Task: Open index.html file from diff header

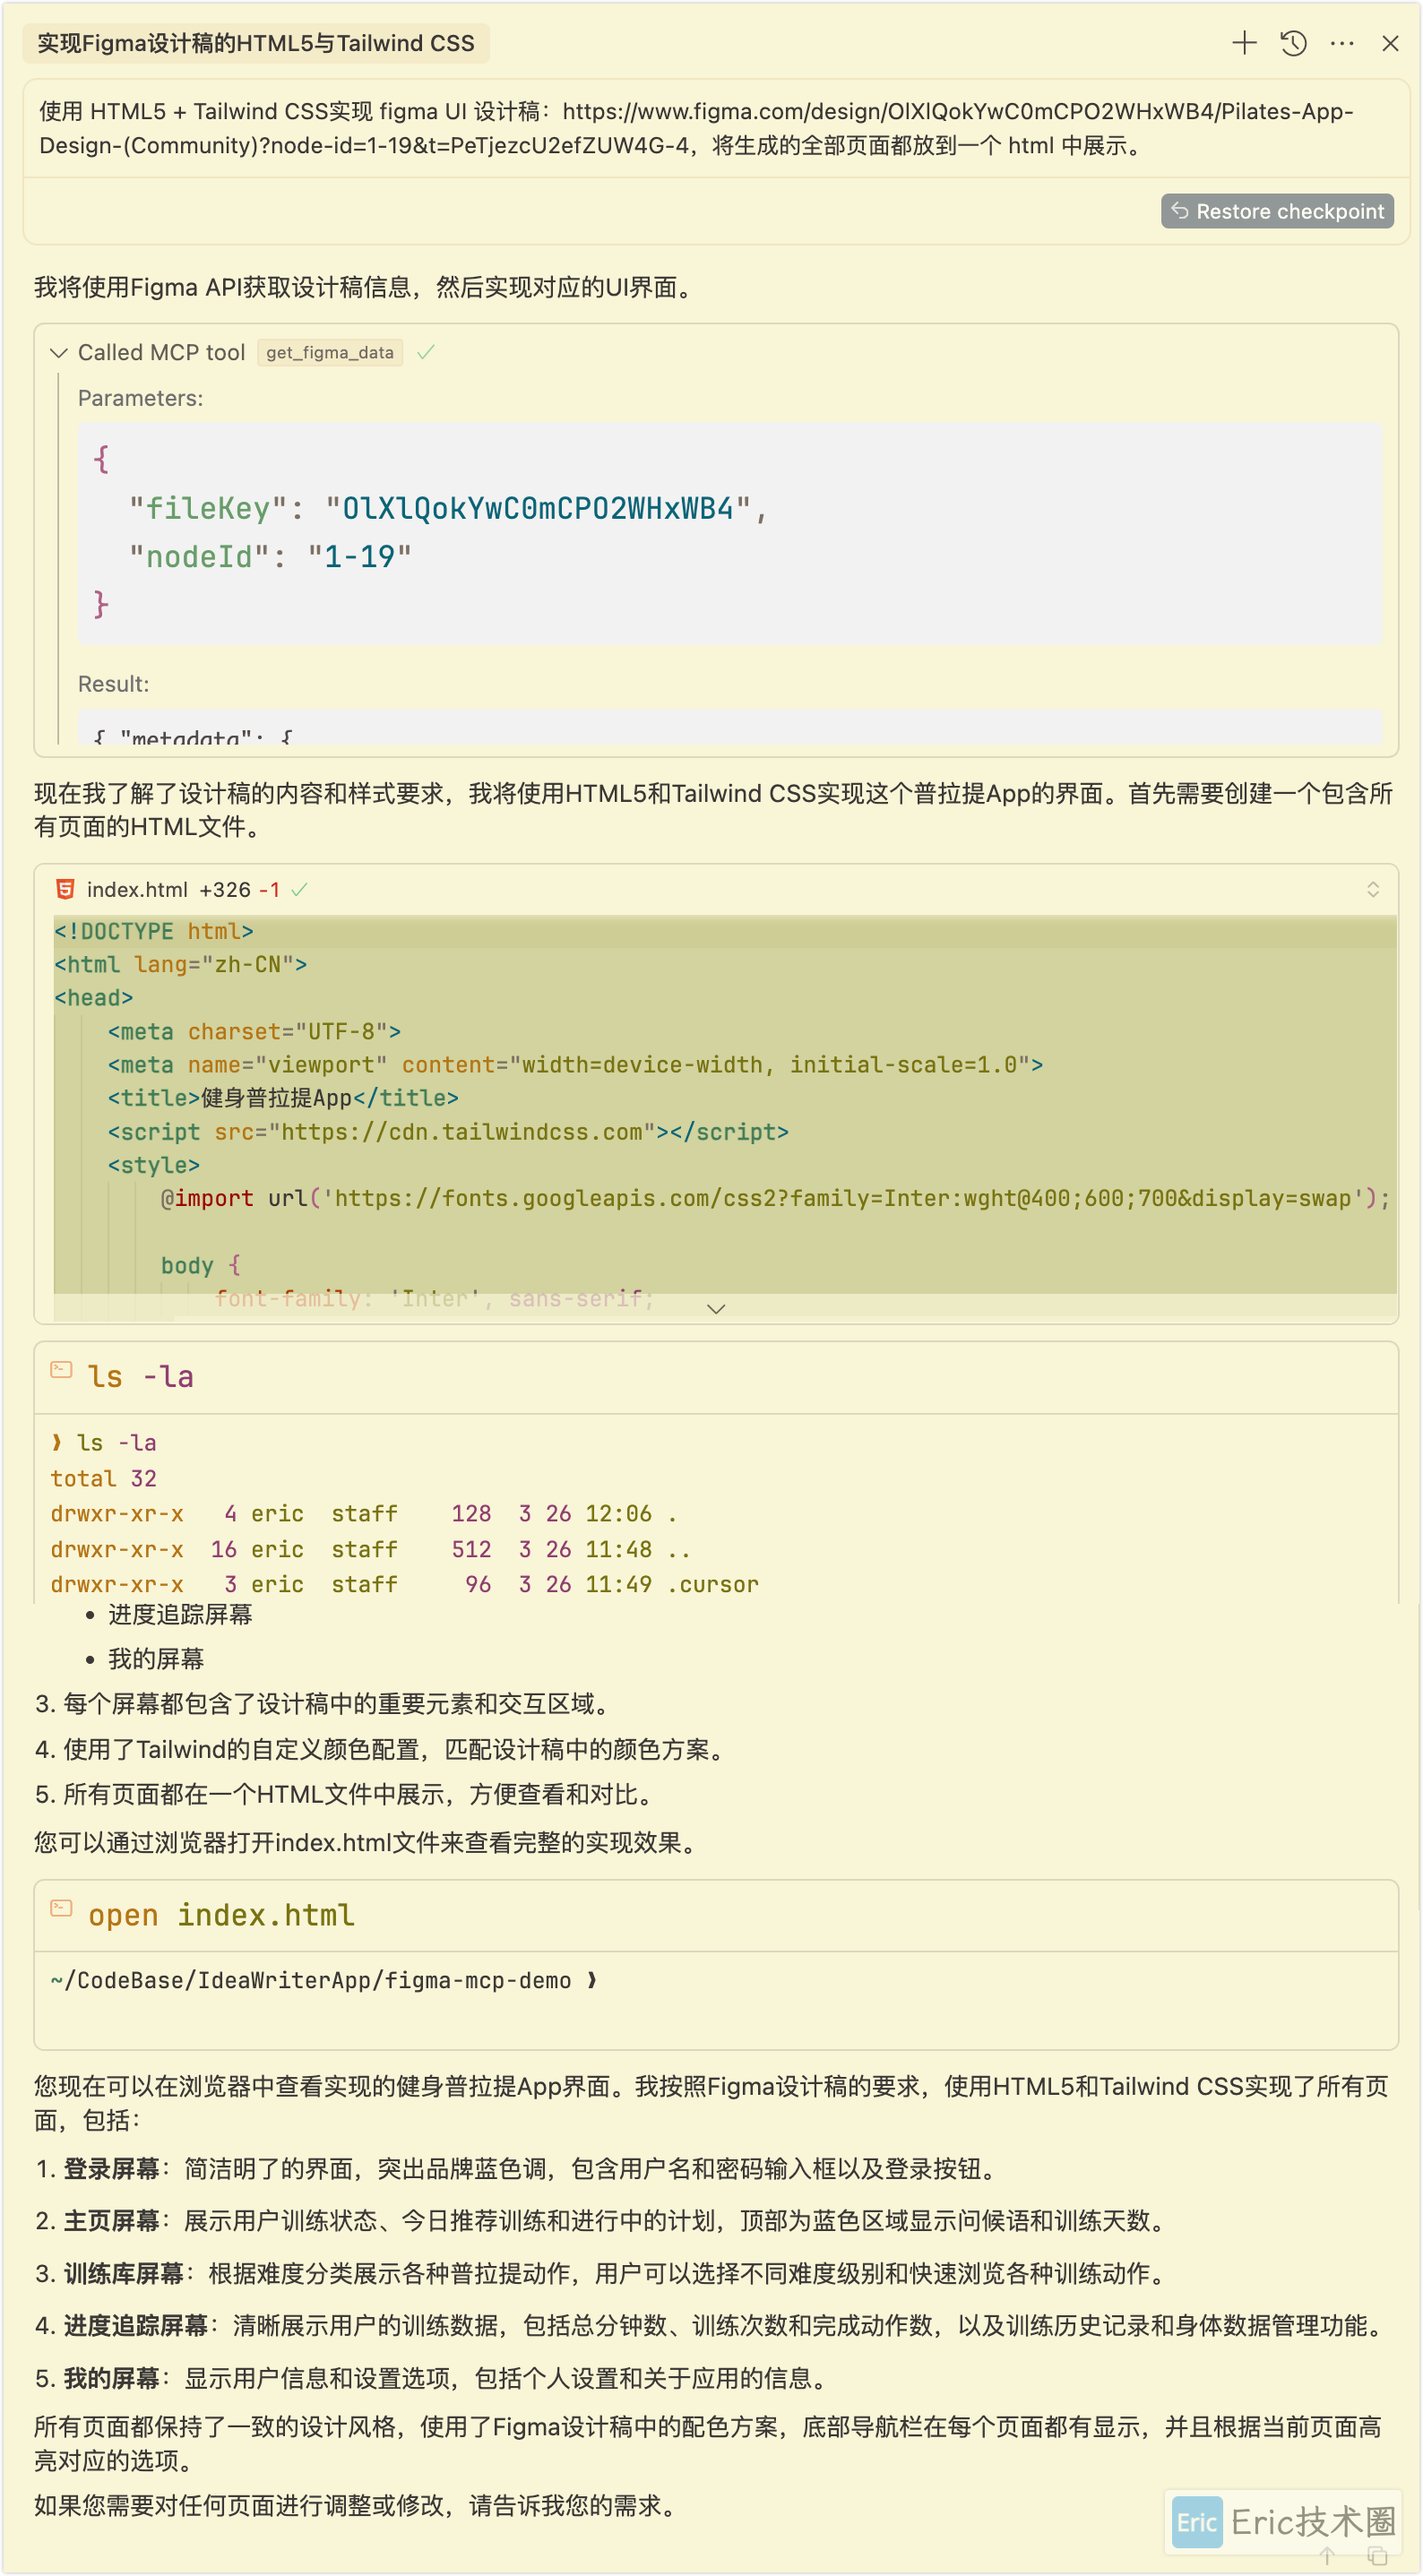Action: [x=137, y=889]
